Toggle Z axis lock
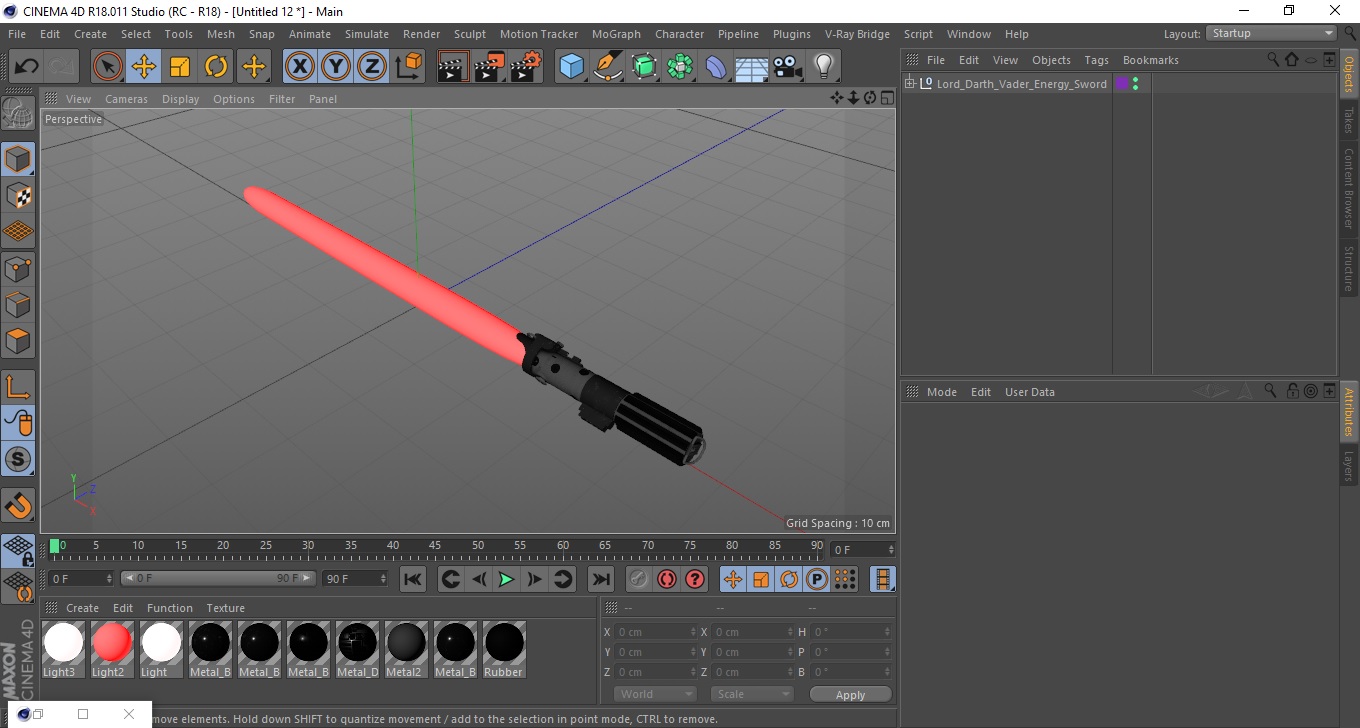1360x728 pixels. click(372, 67)
